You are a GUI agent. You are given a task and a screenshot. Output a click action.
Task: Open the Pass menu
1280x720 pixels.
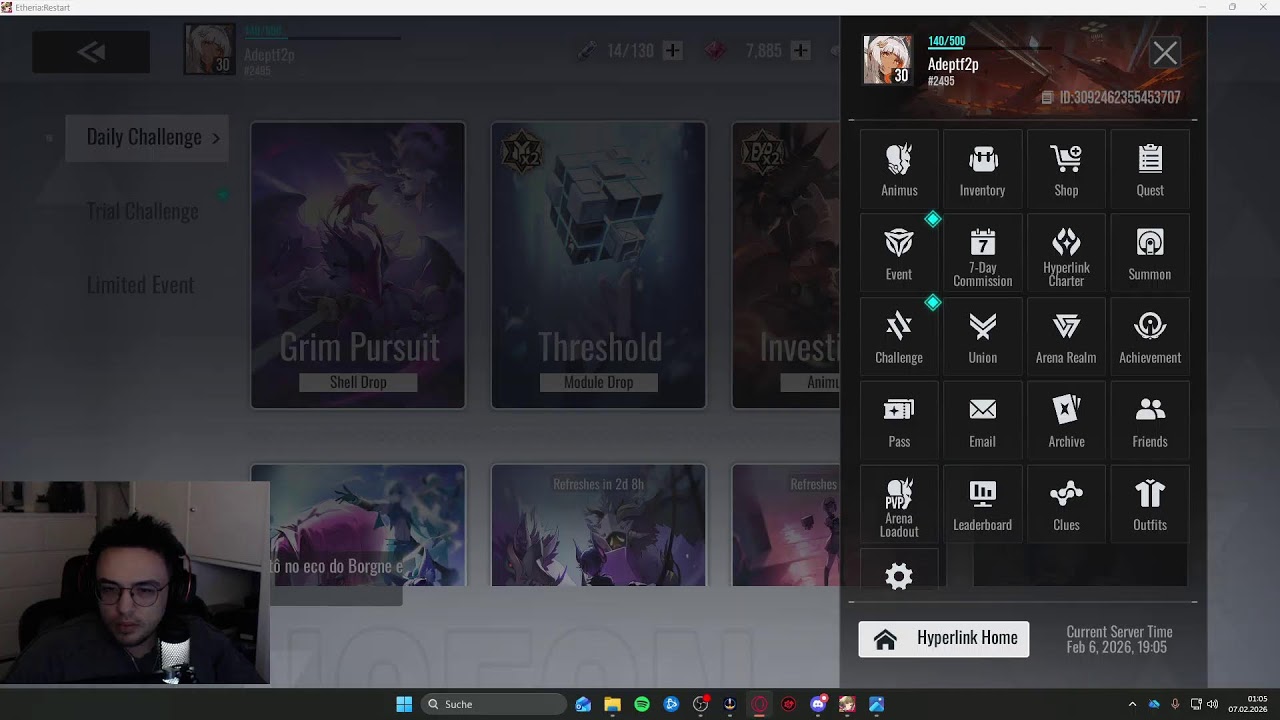tap(899, 420)
